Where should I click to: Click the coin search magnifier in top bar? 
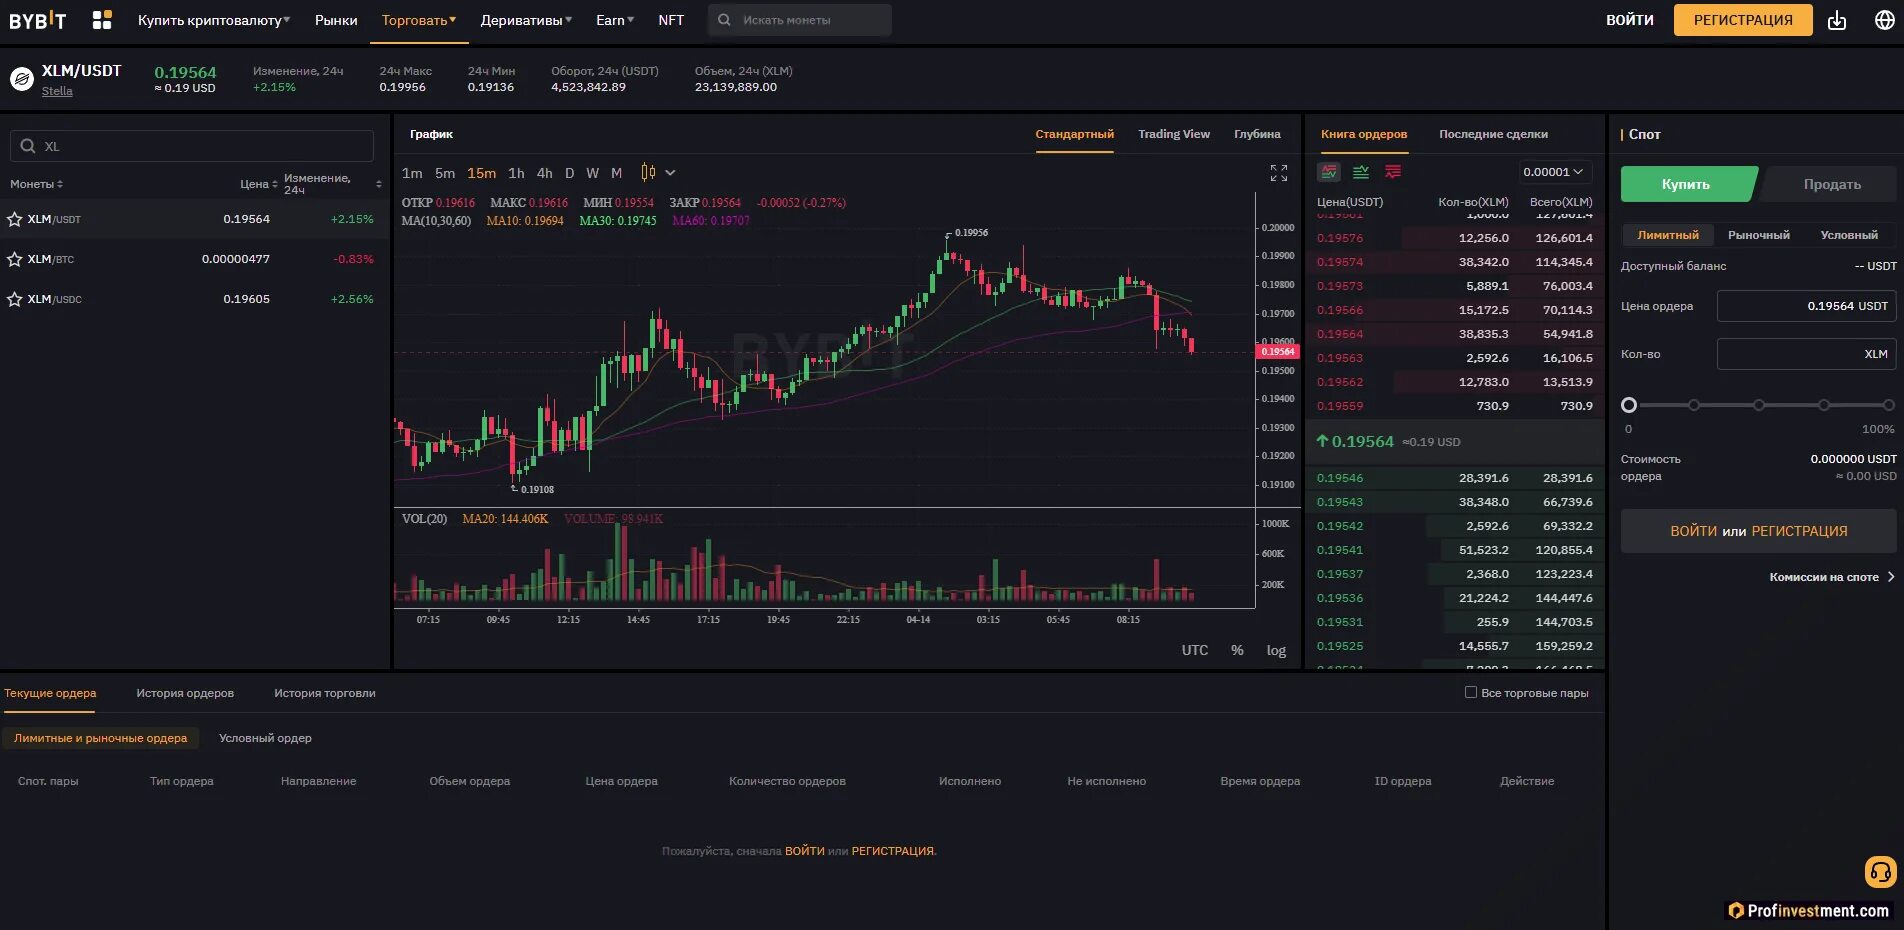(724, 20)
